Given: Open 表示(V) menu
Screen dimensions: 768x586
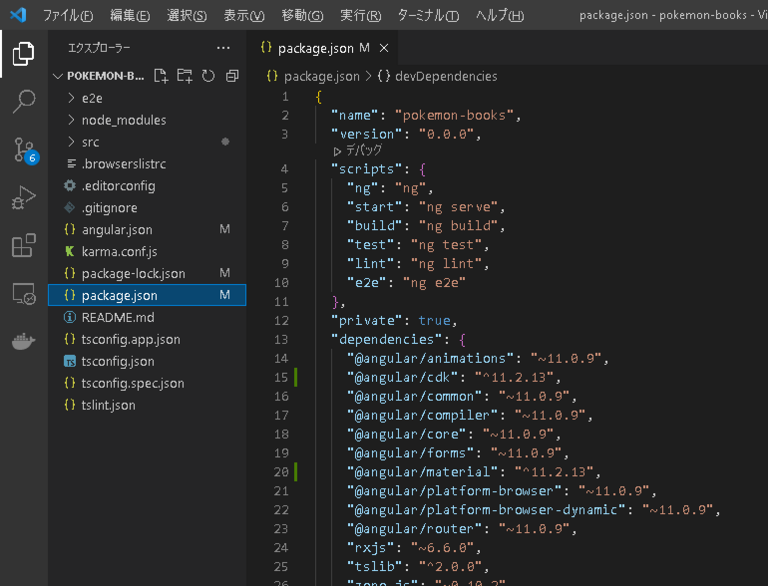Looking at the screenshot, I should [x=244, y=15].
